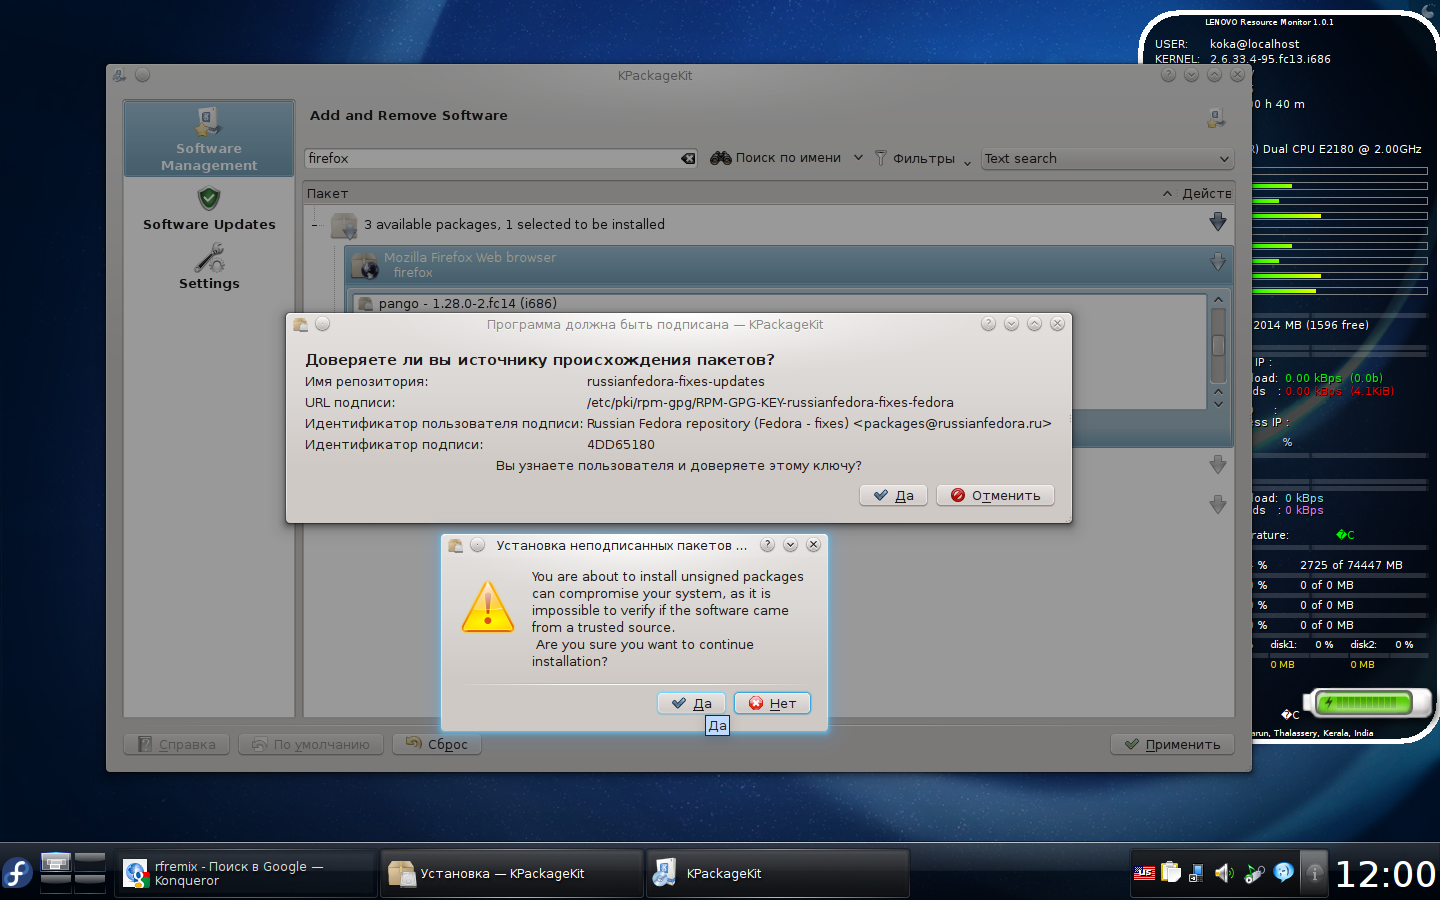Open Software Updates in the sidebar
The width and height of the screenshot is (1440, 900).
[x=209, y=209]
